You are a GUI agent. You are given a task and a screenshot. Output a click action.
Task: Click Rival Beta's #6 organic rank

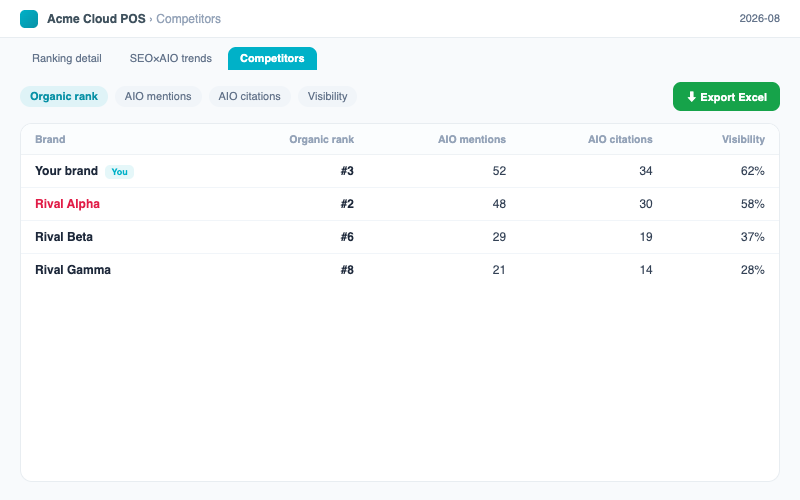coord(347,237)
